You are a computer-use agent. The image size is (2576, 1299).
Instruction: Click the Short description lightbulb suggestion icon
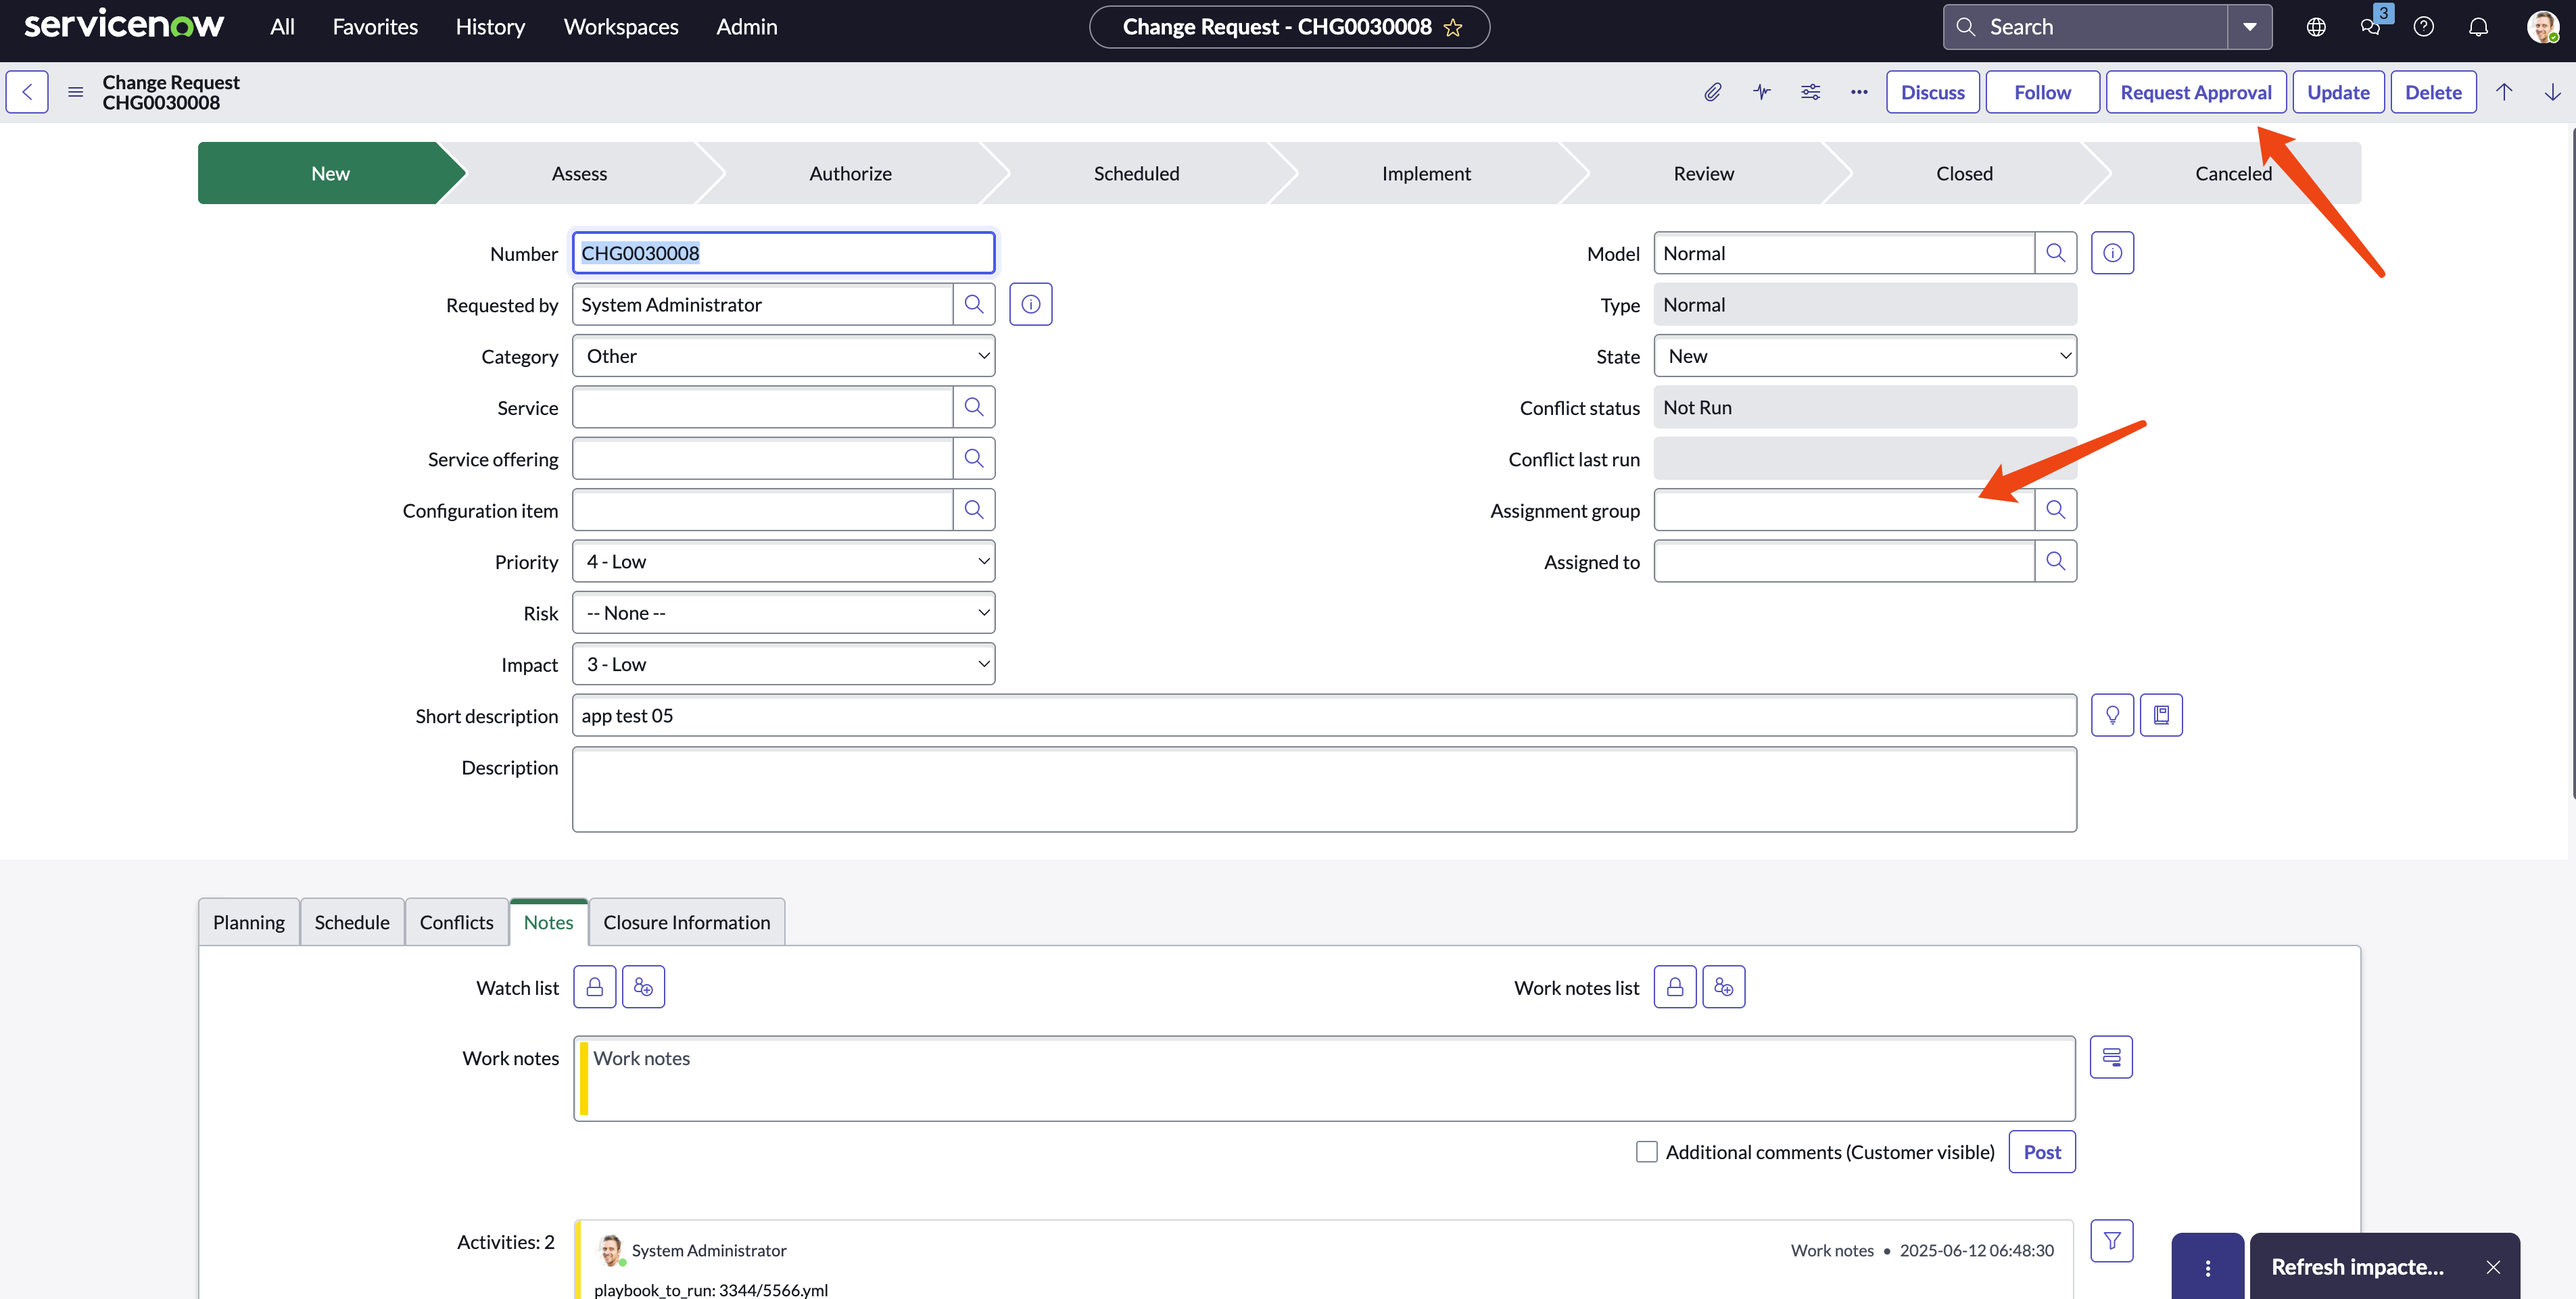tap(2112, 715)
